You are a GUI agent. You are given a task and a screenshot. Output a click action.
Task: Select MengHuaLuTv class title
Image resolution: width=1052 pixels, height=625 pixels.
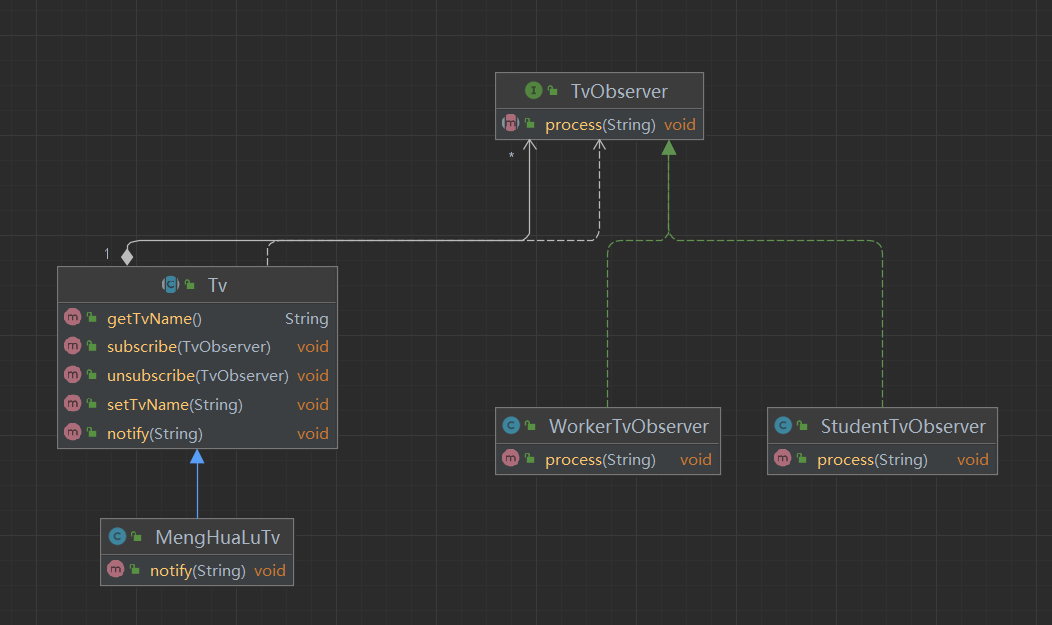click(217, 537)
